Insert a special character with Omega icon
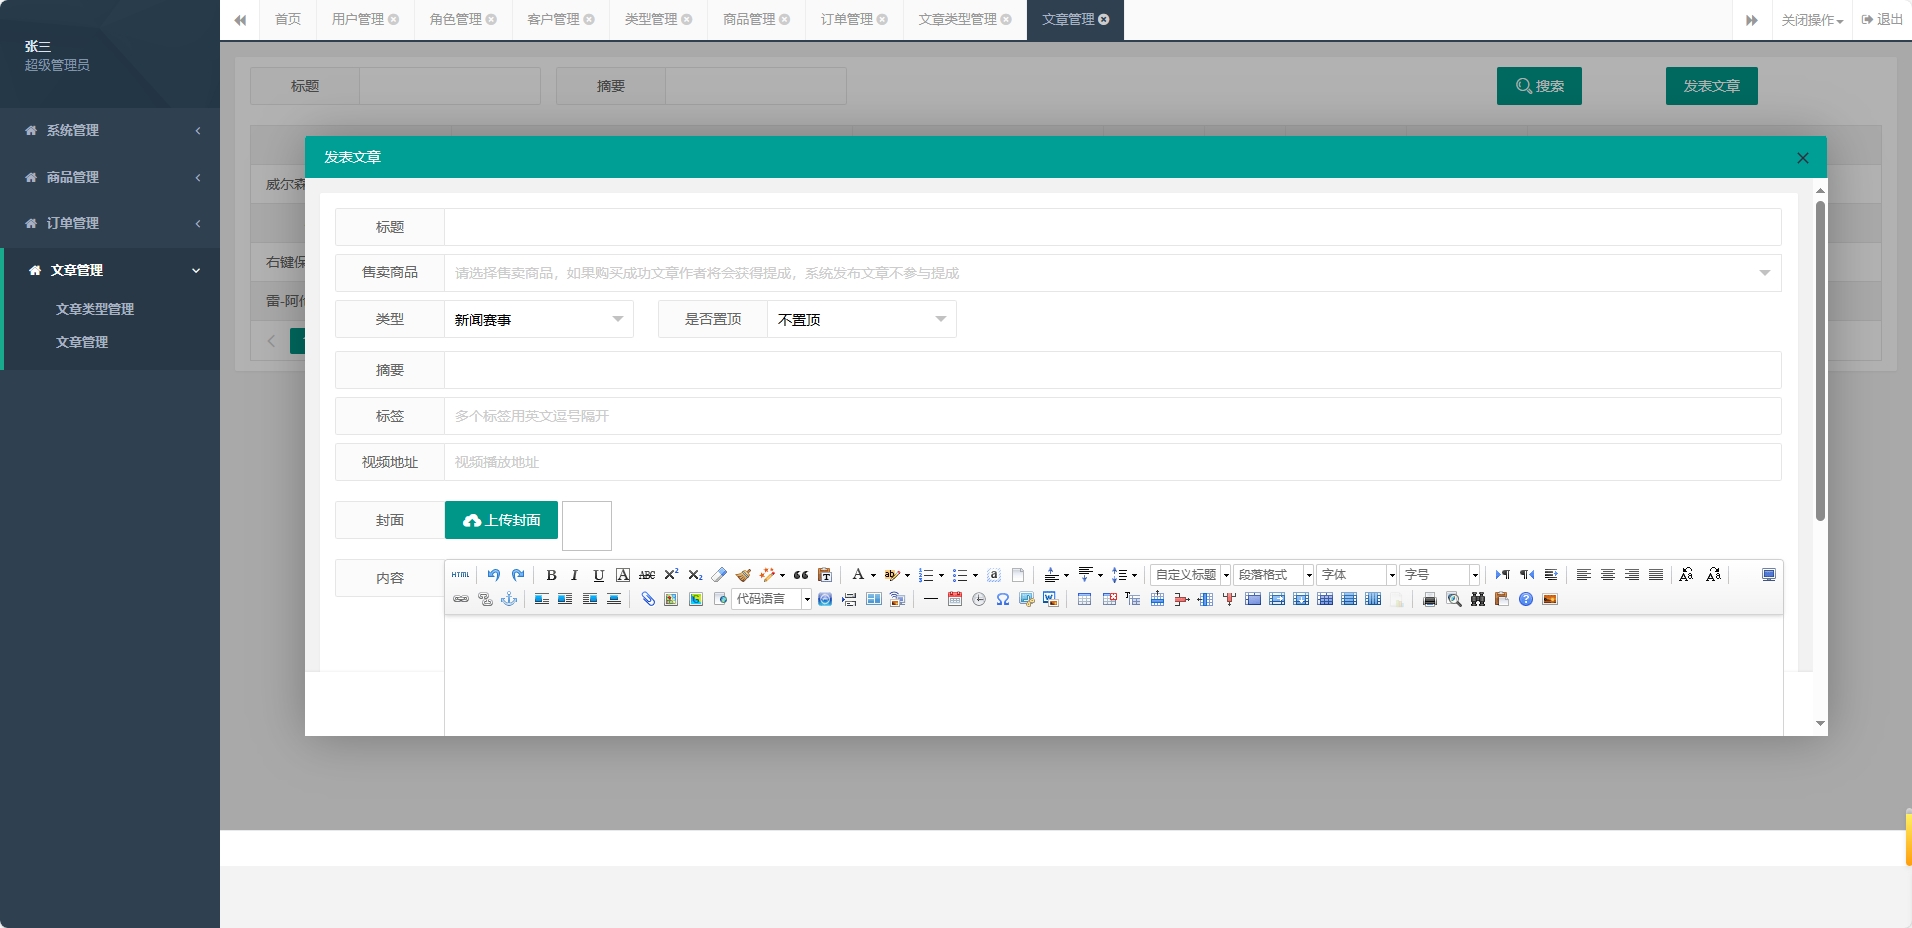The image size is (1912, 928). [1003, 599]
